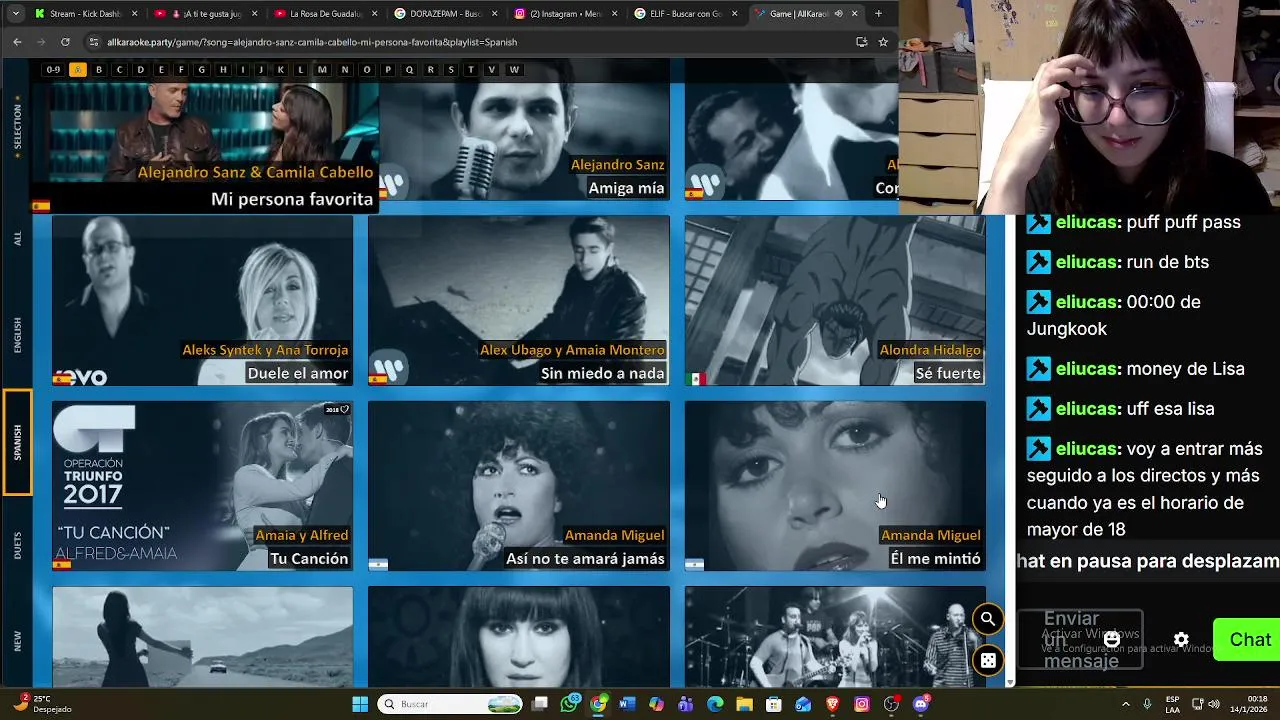Select song Sé fuerte
The height and width of the screenshot is (720, 1280).
835,300
